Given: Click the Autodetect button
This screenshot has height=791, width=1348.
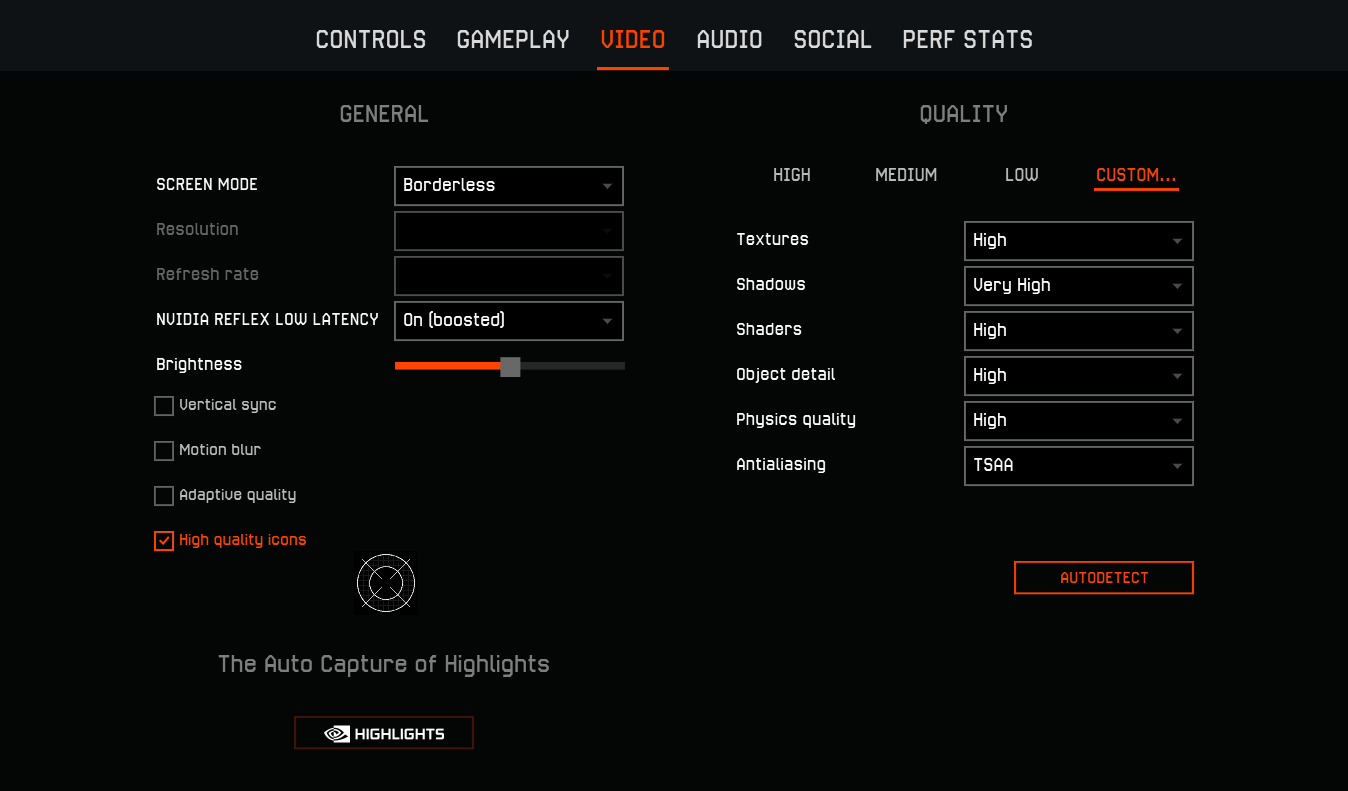Looking at the screenshot, I should point(1104,578).
